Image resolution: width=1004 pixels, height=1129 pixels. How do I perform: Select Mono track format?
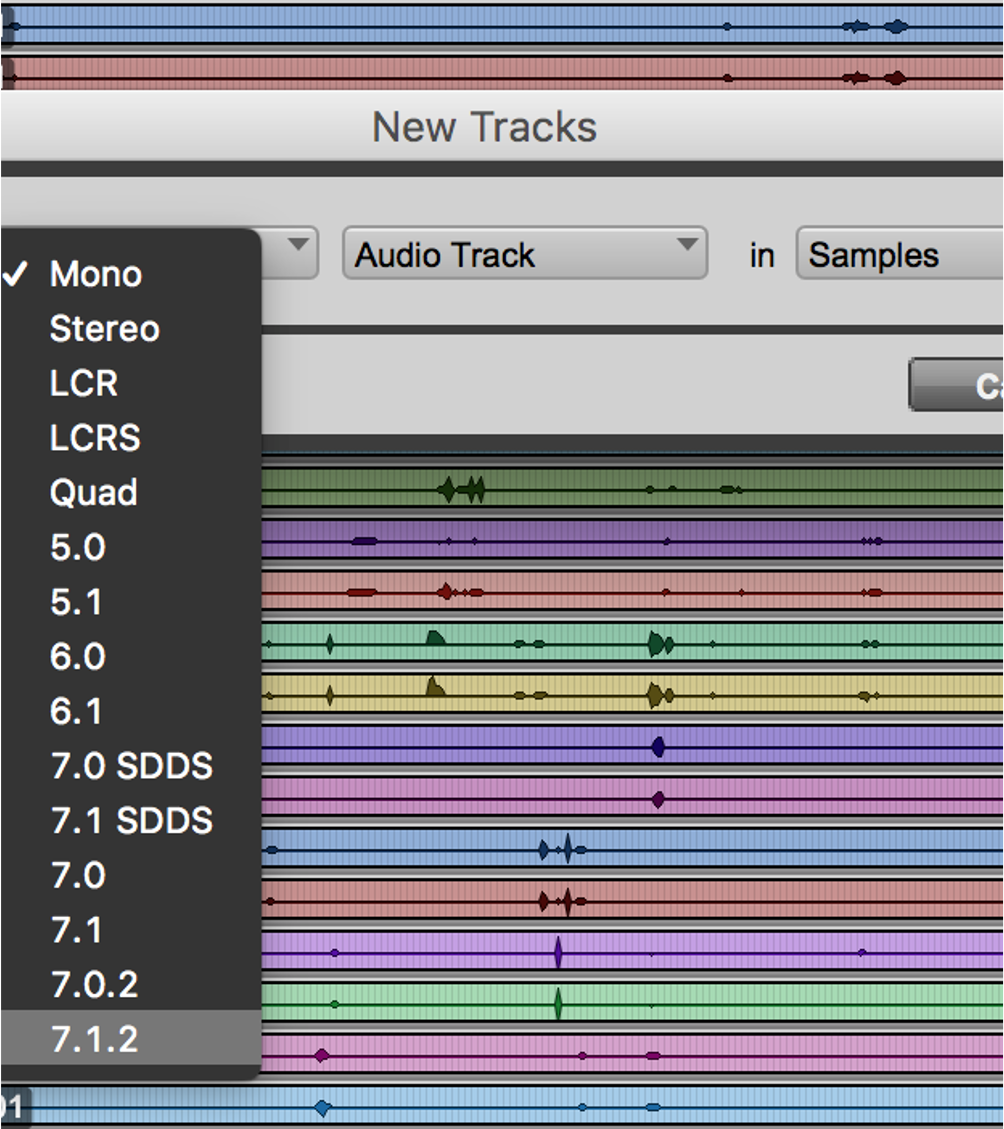click(95, 275)
